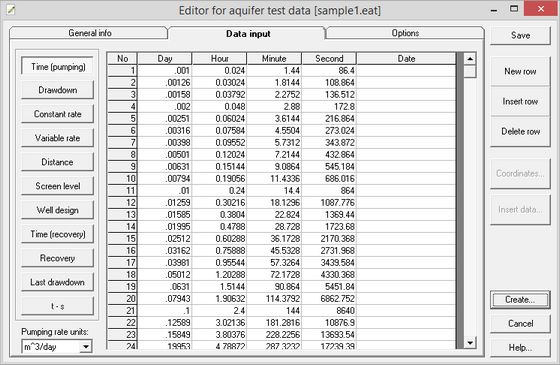
Task: Select Minute cell with value 2.2752
Action: click(274, 95)
